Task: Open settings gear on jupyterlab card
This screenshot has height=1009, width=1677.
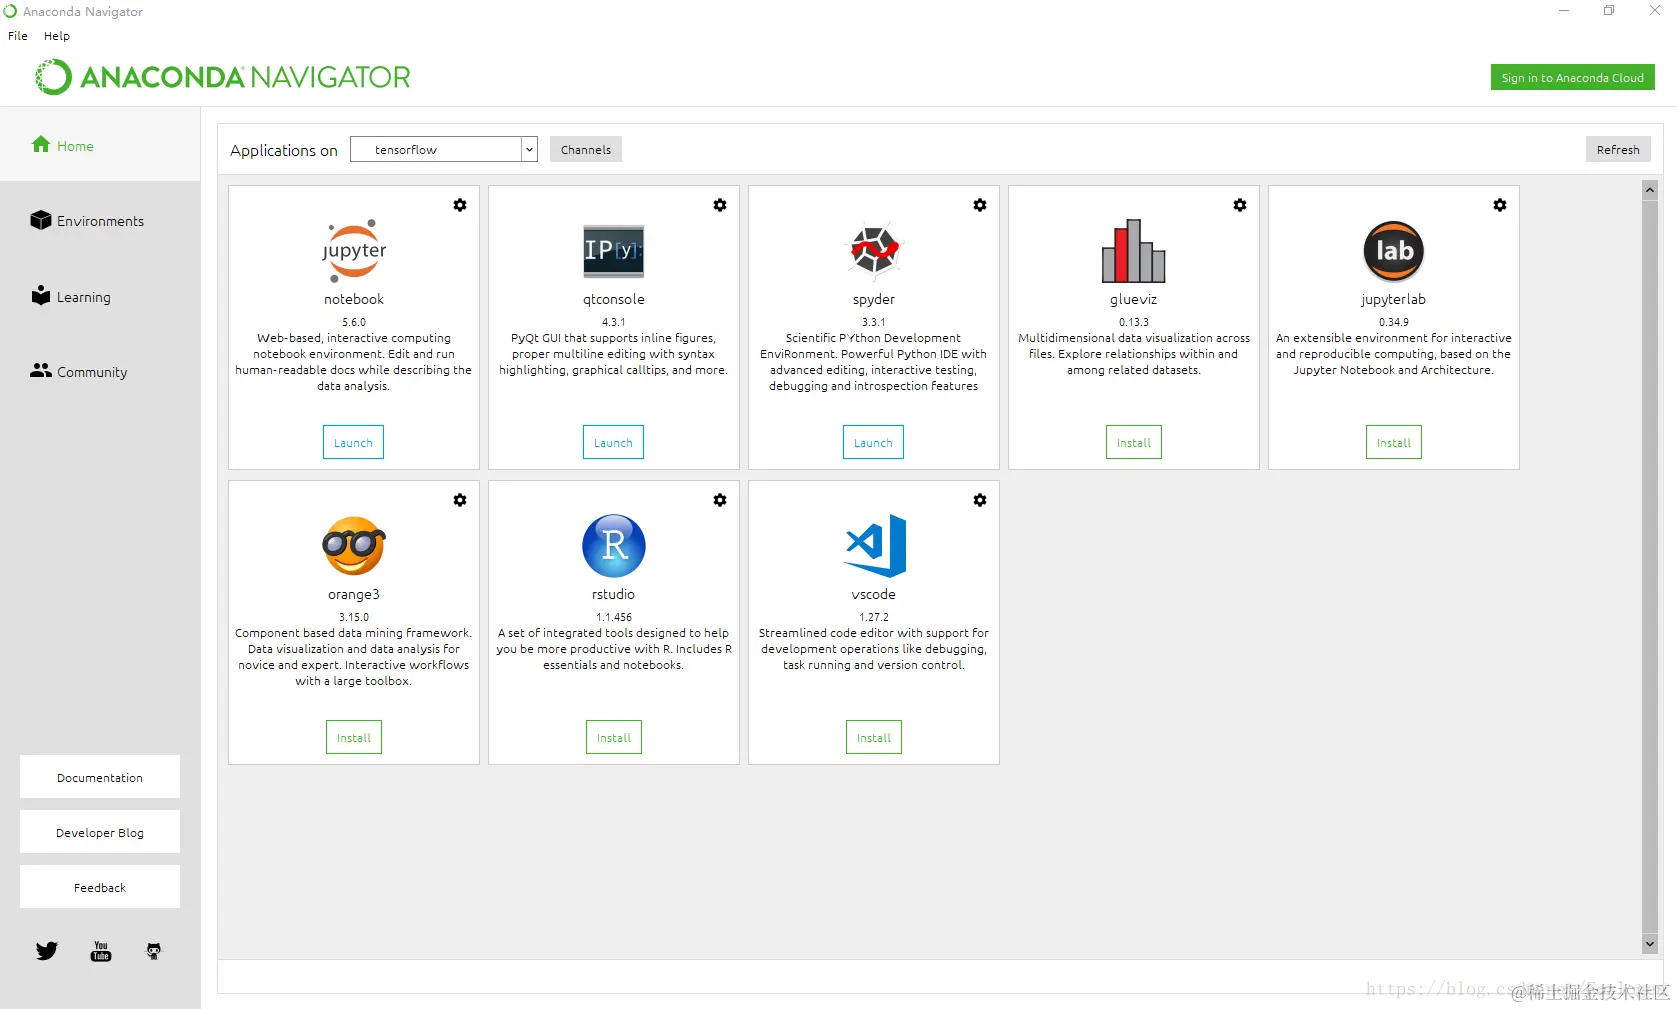Action: [1500, 205]
